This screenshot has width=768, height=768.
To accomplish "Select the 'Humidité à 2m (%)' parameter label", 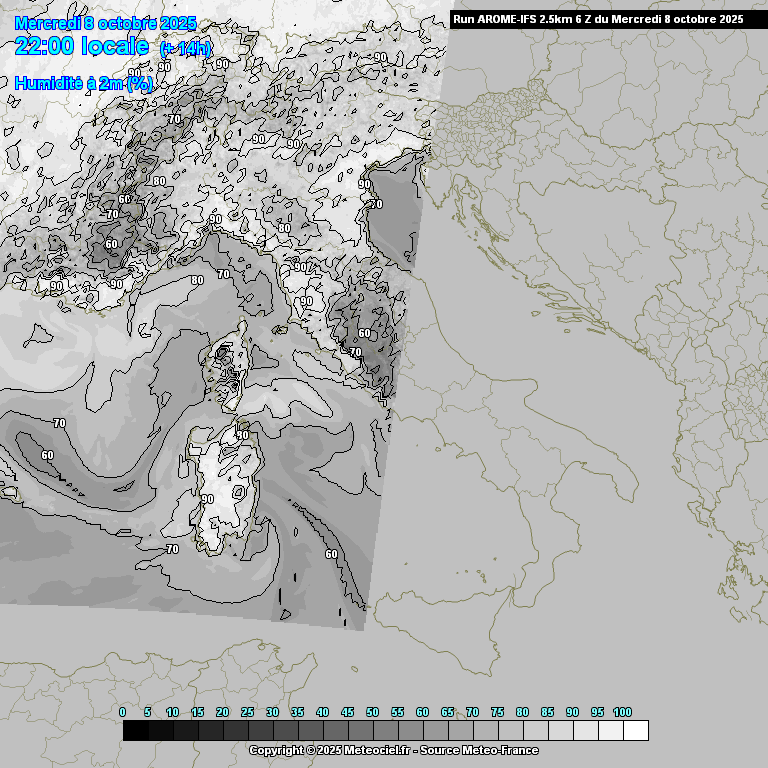I will pyautogui.click(x=84, y=84).
